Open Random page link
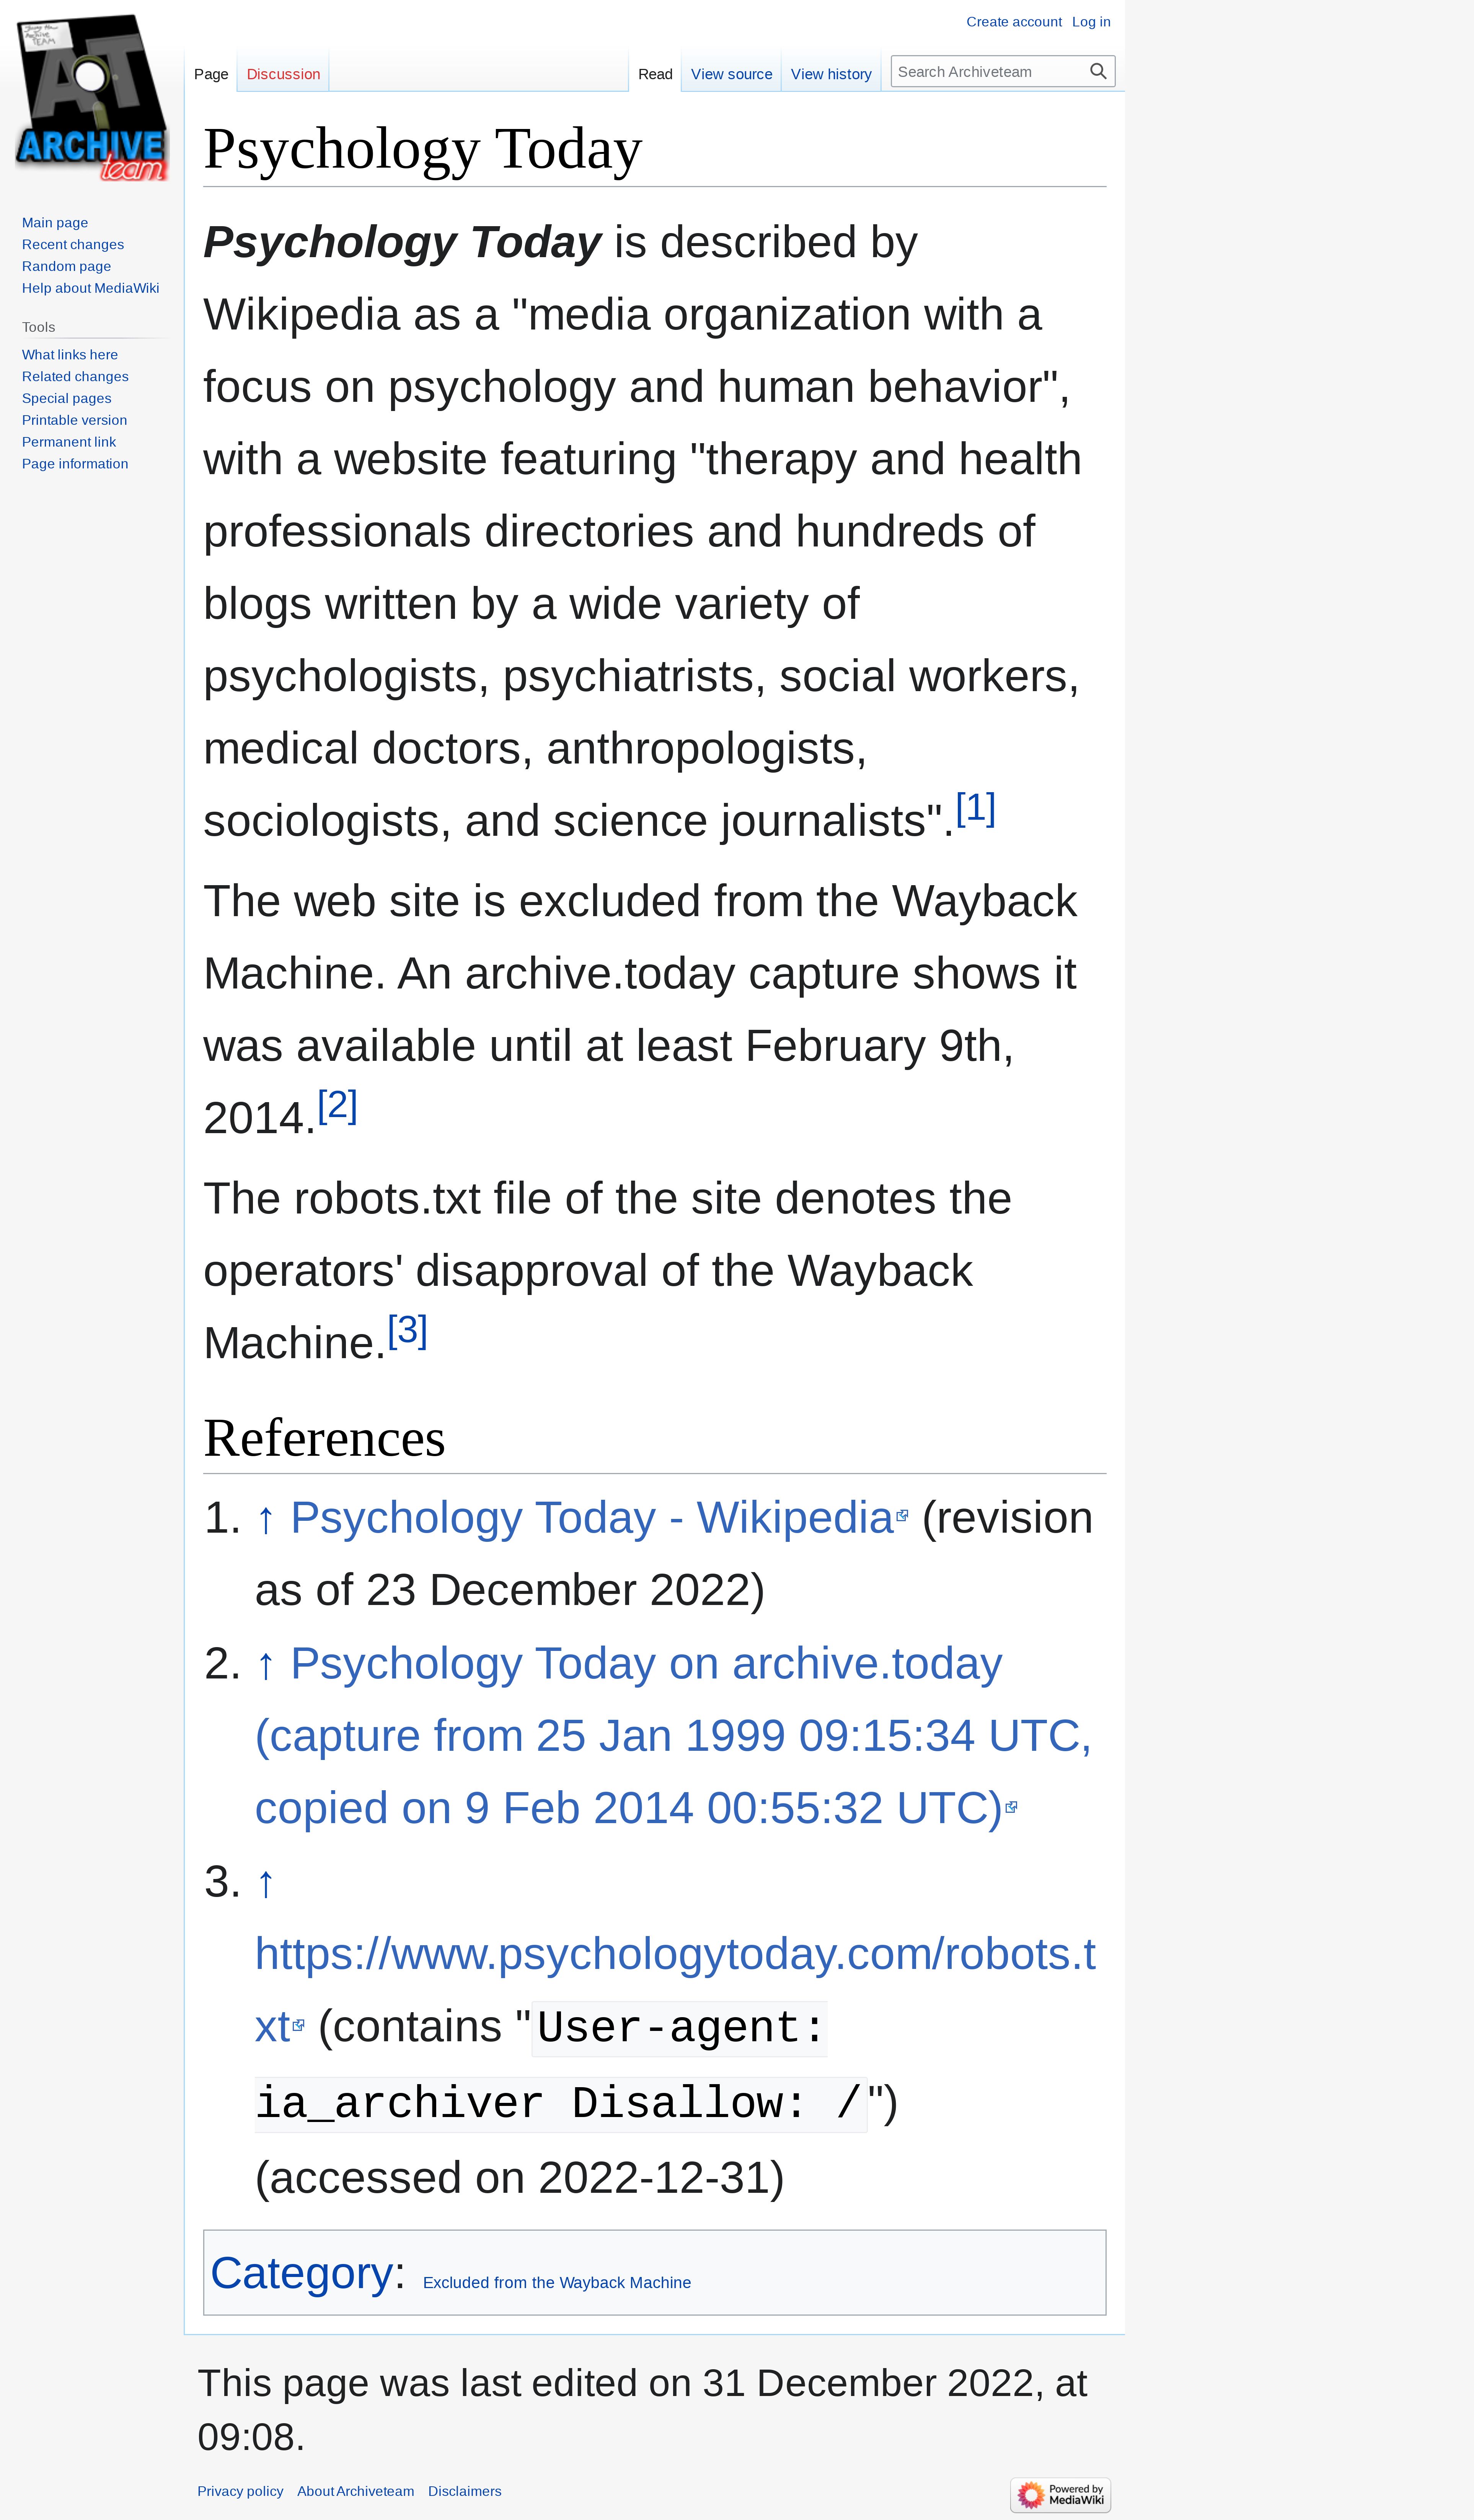The image size is (1474, 2520). 66,267
